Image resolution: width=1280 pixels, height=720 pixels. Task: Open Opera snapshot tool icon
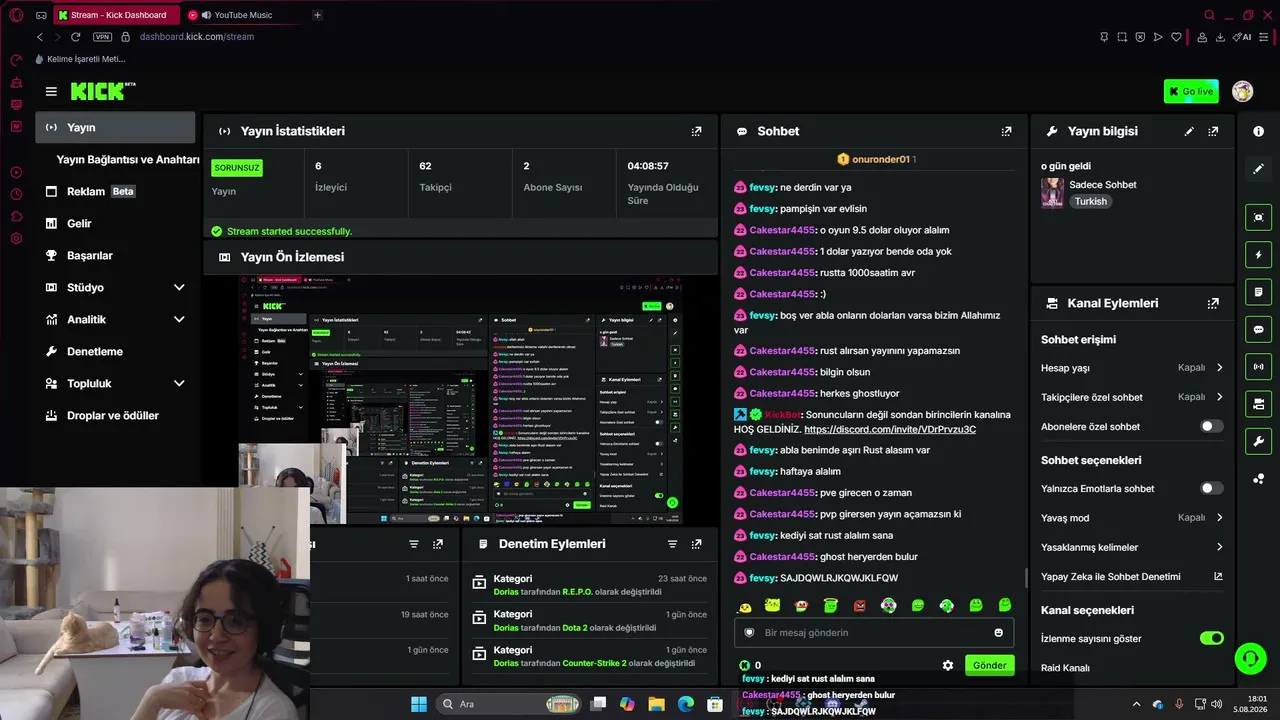click(1122, 37)
